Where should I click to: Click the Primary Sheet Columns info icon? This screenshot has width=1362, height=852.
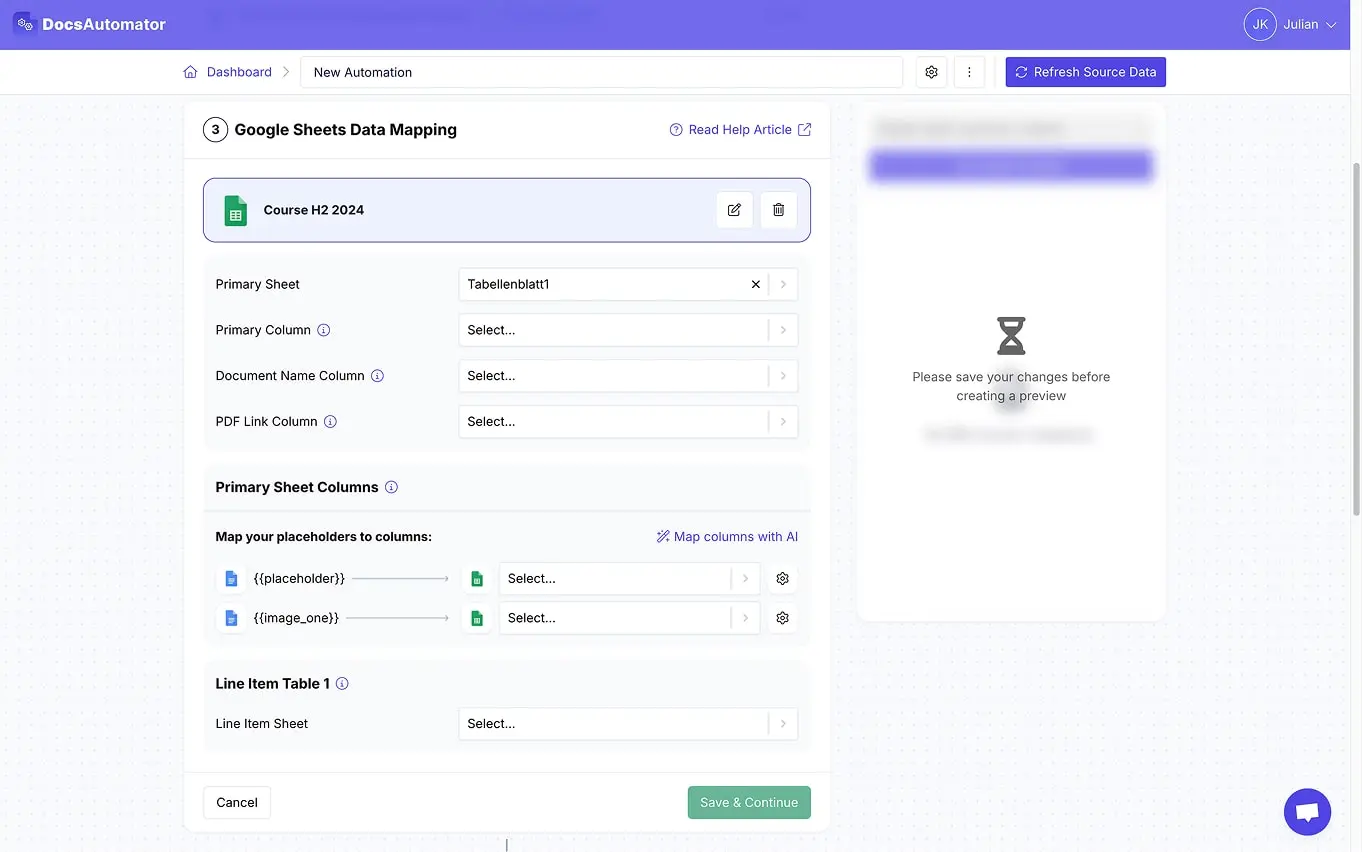[x=391, y=487]
